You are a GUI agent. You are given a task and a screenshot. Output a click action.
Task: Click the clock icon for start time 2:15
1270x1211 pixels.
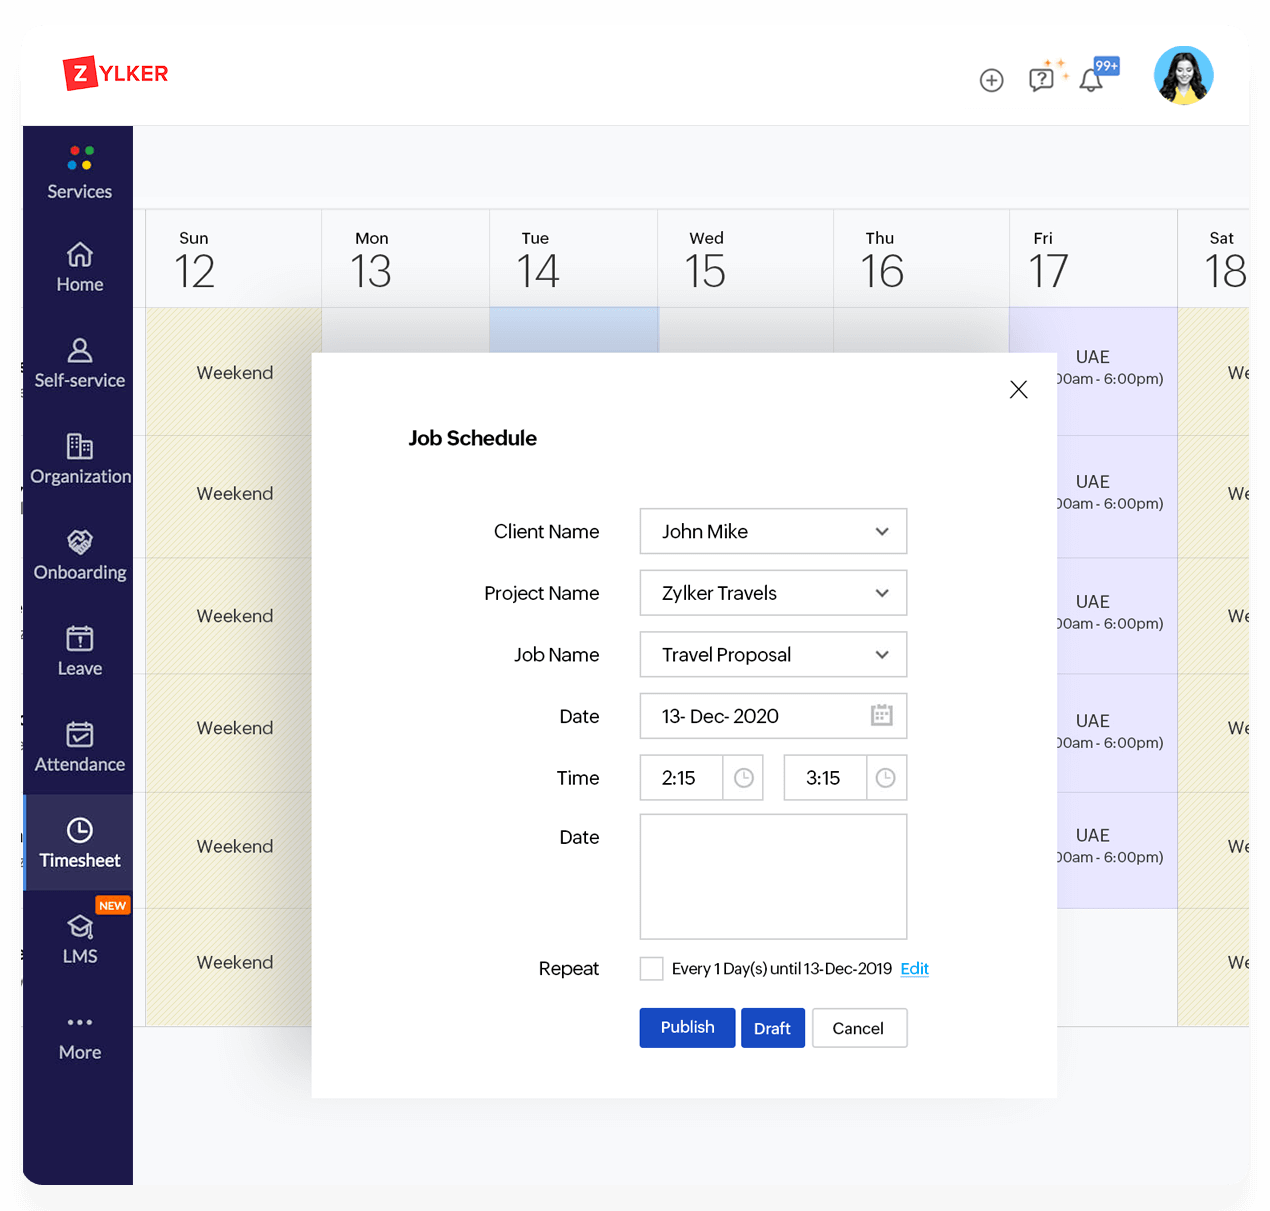[x=743, y=778]
